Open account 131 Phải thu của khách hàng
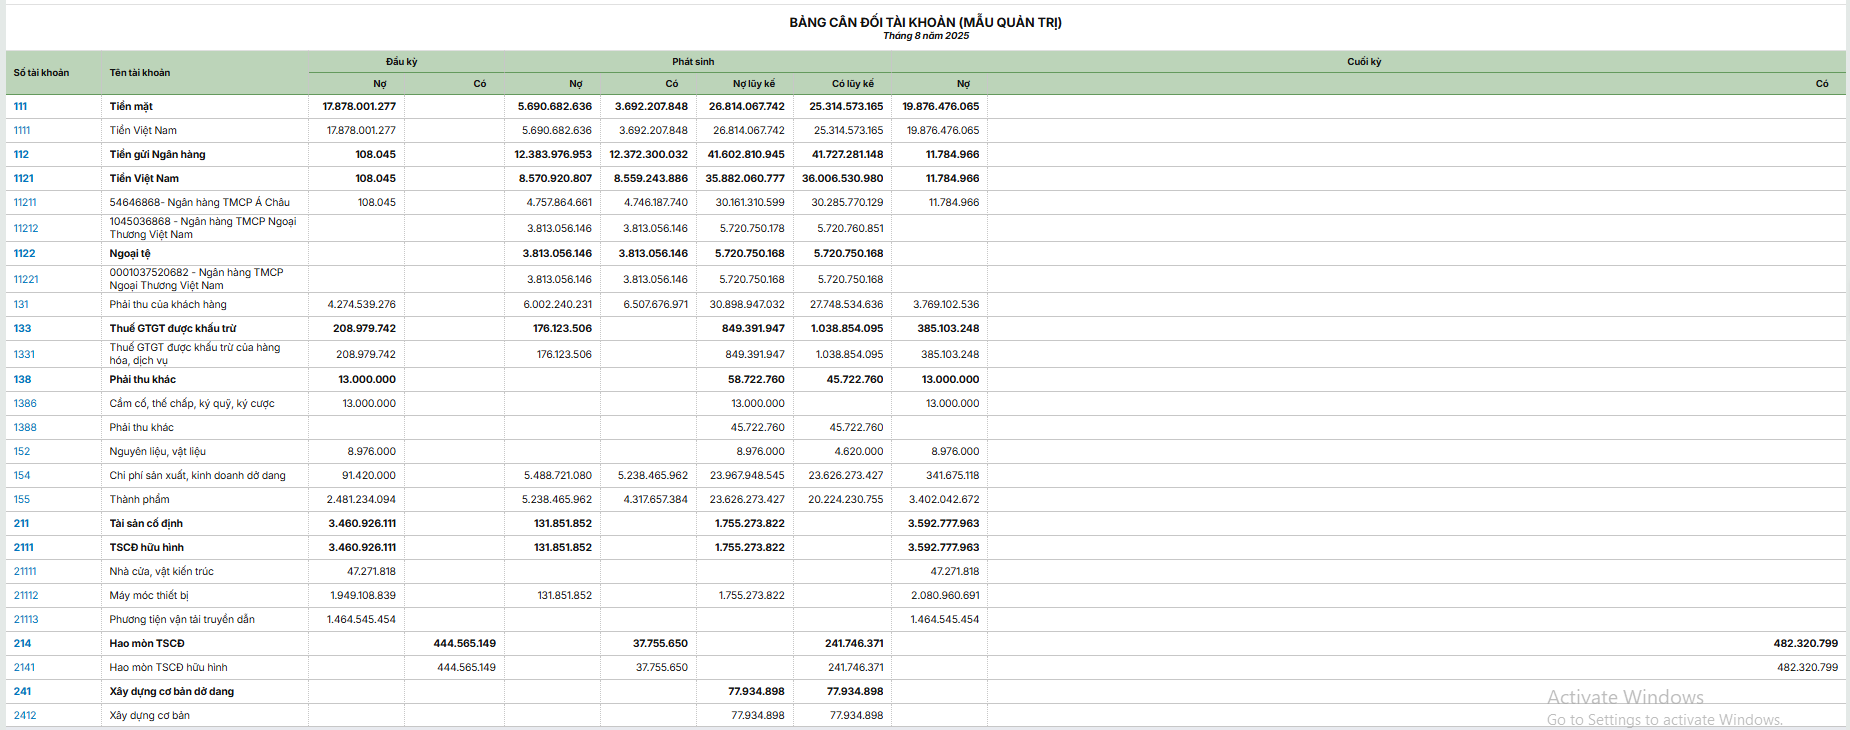Screen dimensions: 1850x730 click(21, 305)
